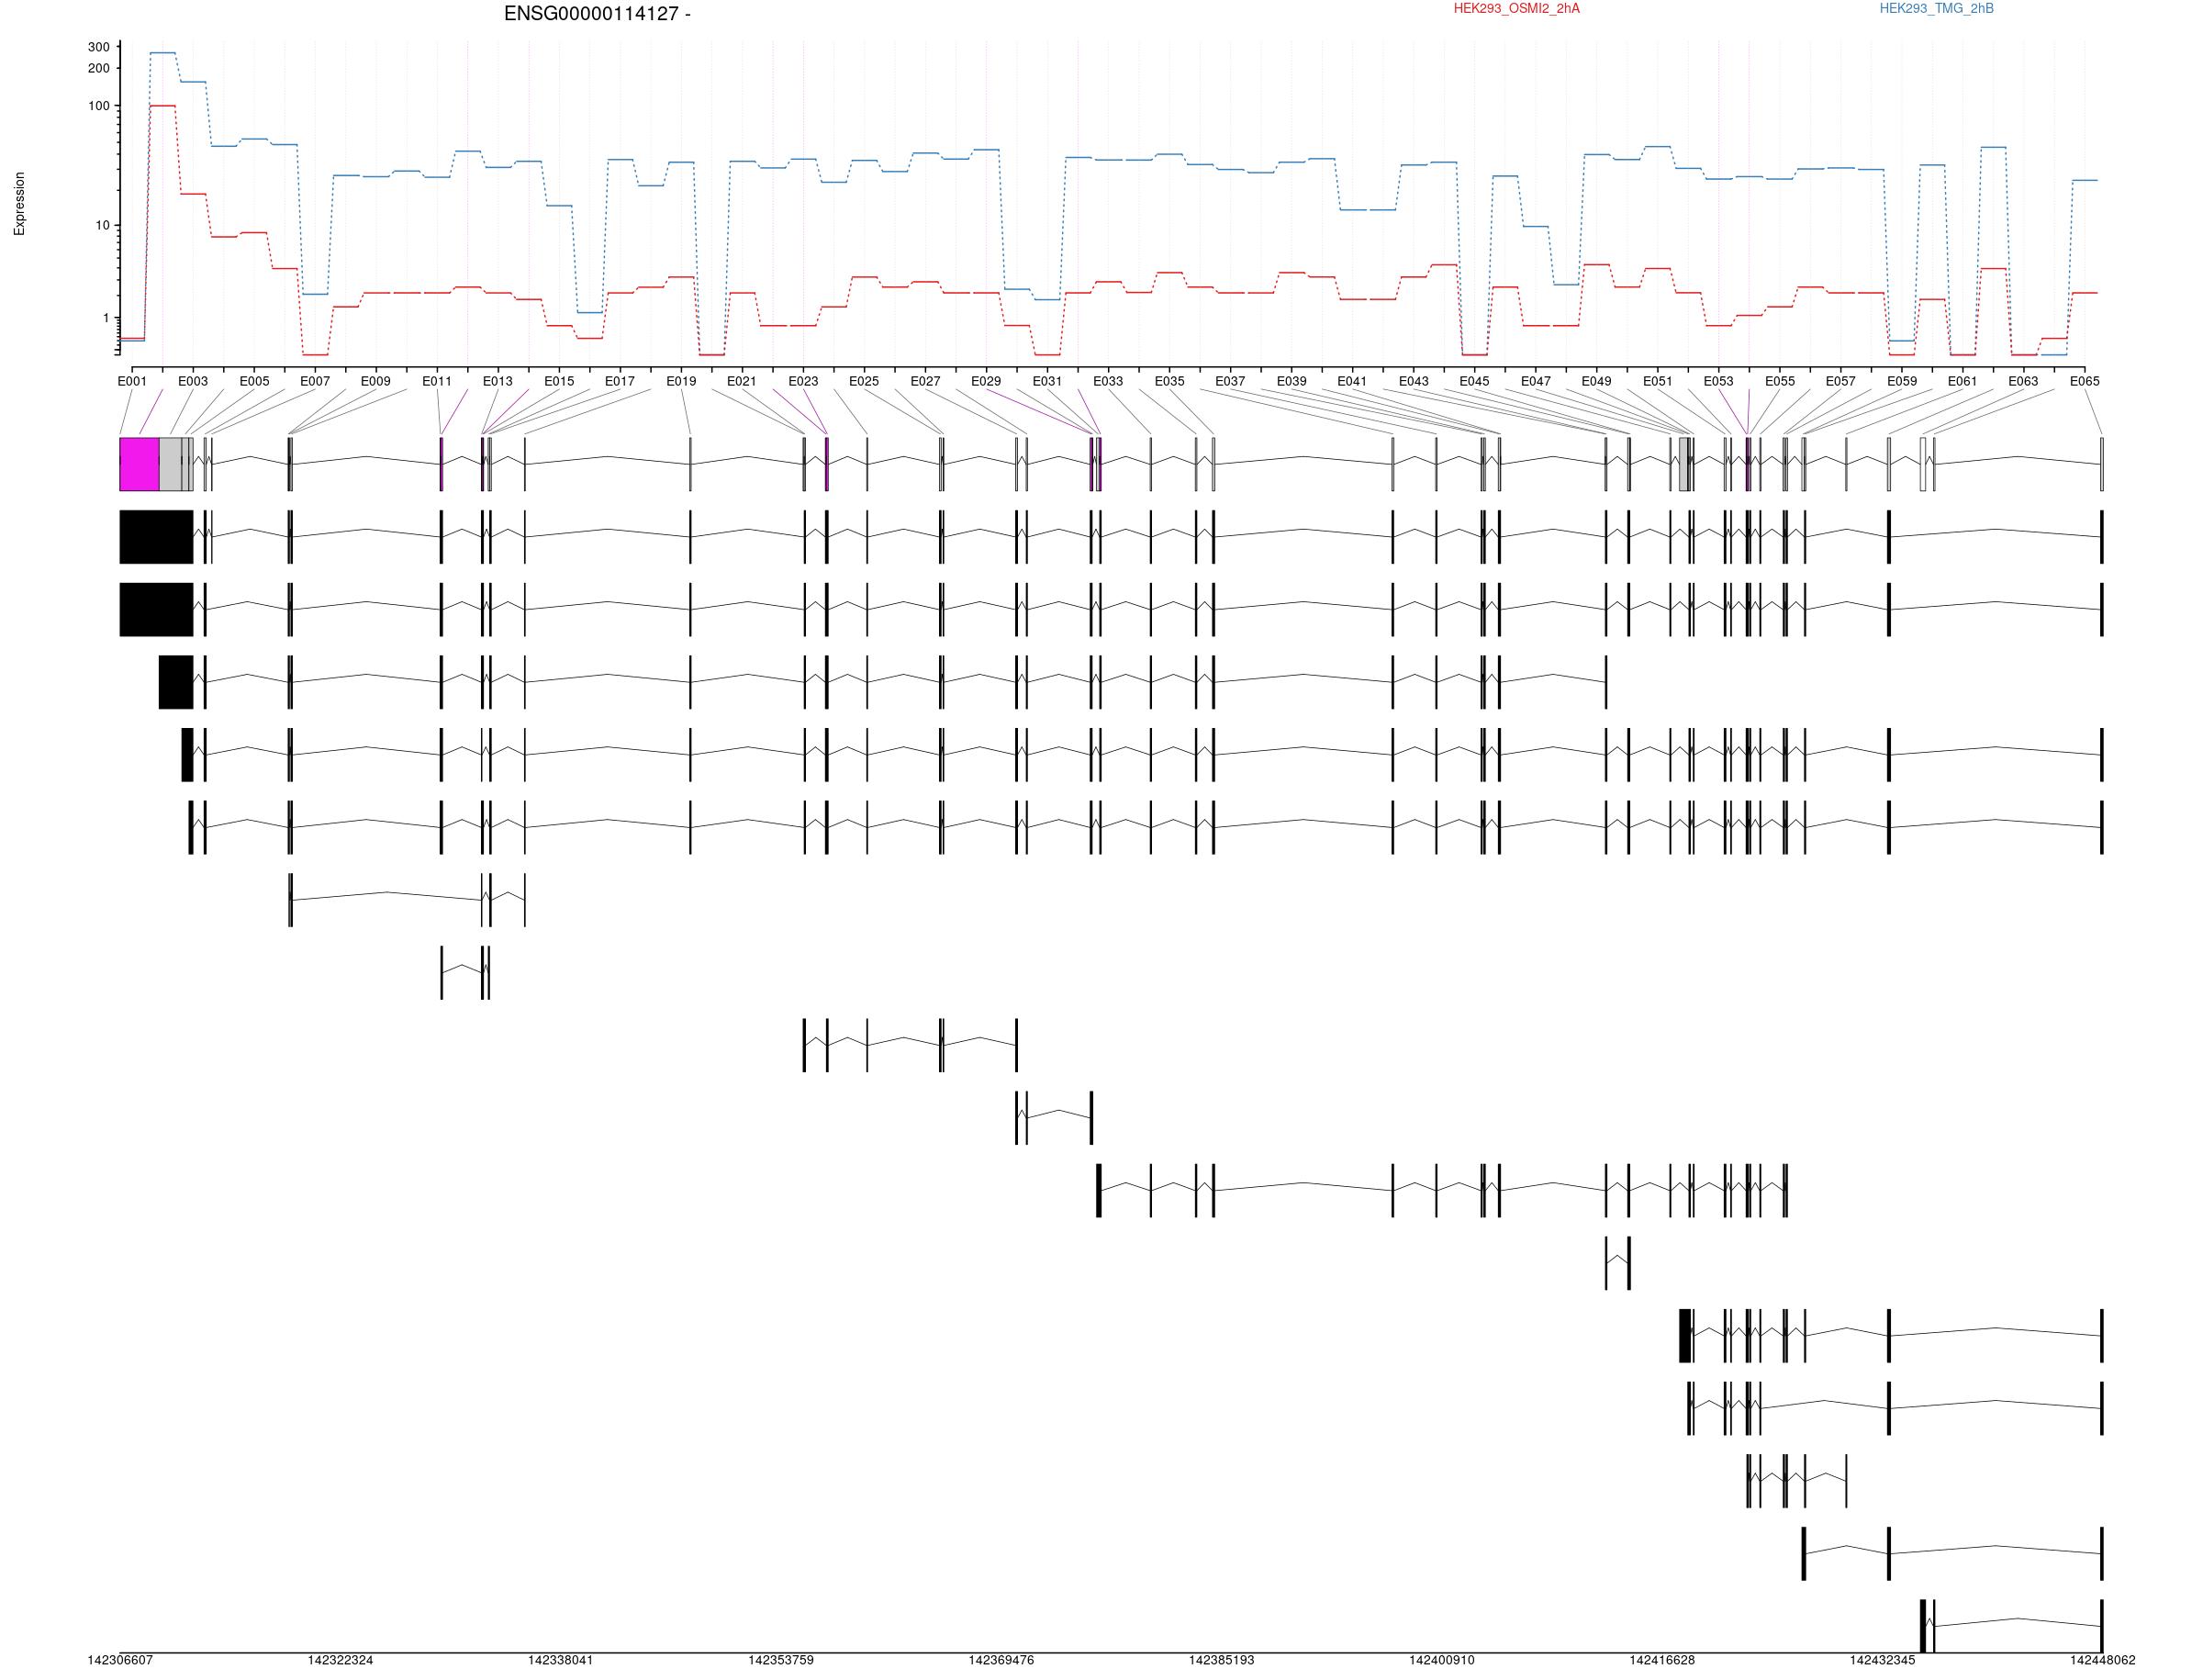Click the exon label E043
Screen dimensions: 2203x1680
click(1414, 381)
